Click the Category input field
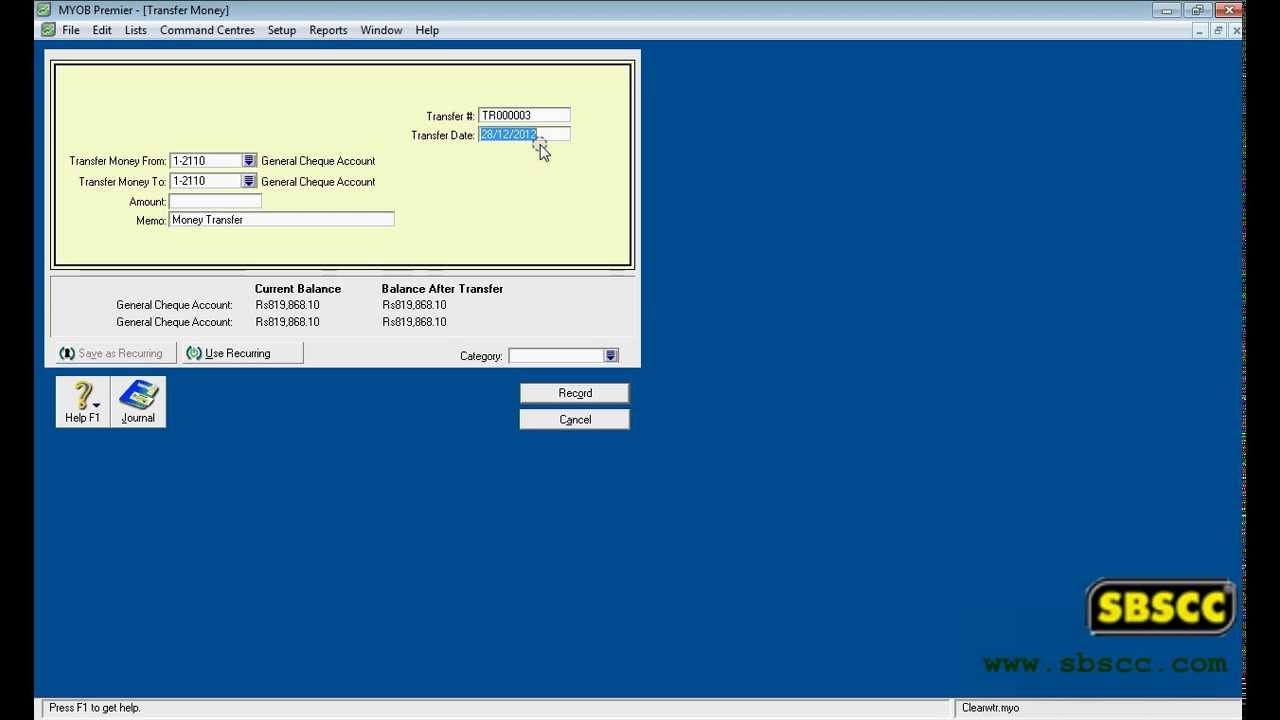 556,355
